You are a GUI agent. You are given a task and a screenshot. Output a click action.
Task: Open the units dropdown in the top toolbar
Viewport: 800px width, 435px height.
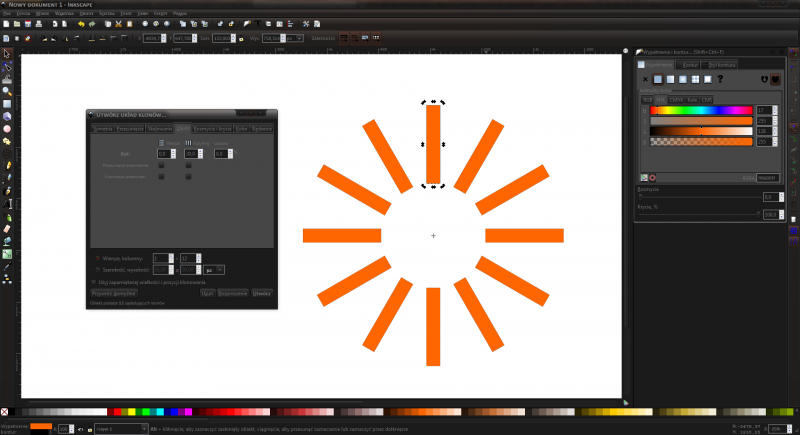tap(297, 38)
